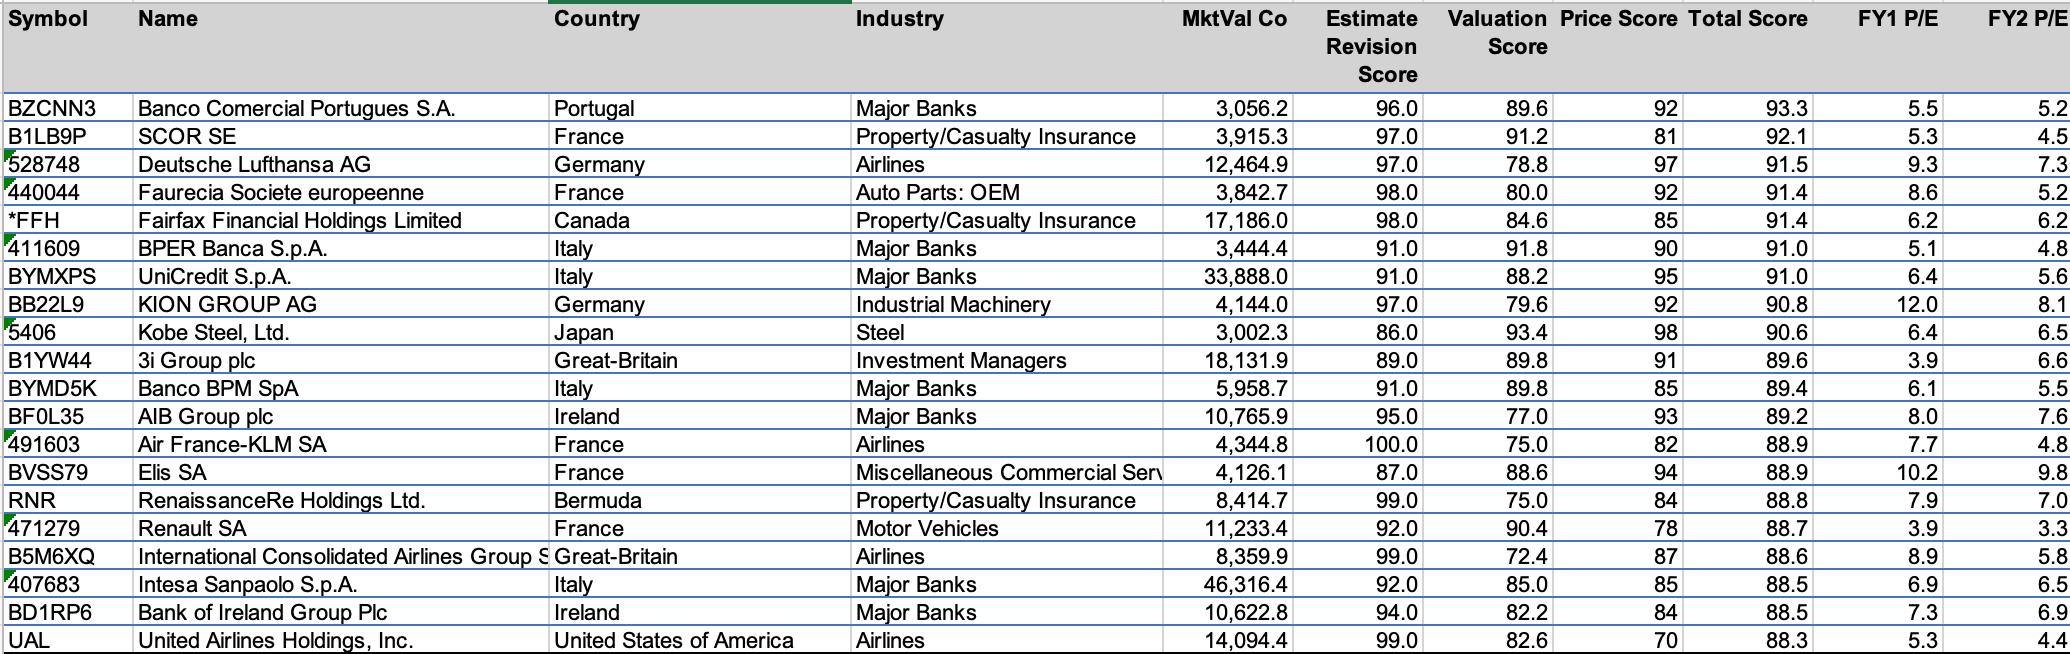The width and height of the screenshot is (2070, 654).
Task: Click Fairfax Financial Holdings Limited cell
Action: pyautogui.click(x=340, y=220)
